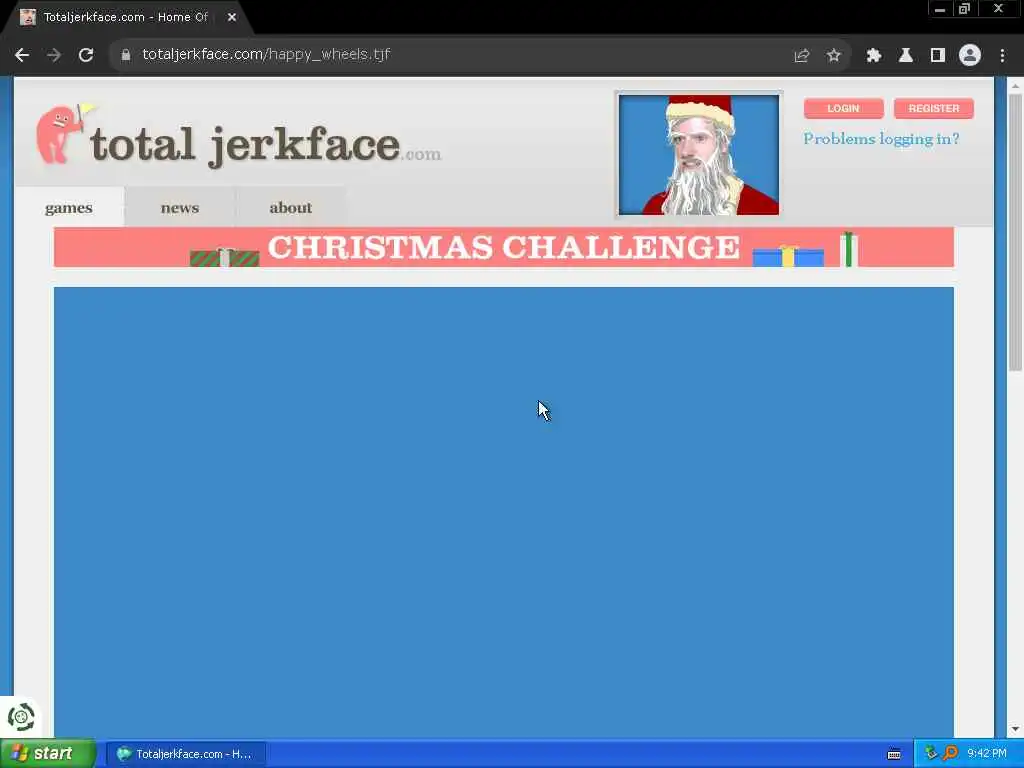Screen dimensions: 1024x768
Task: Click the scrollbar down arrow
Action: click(x=1015, y=729)
